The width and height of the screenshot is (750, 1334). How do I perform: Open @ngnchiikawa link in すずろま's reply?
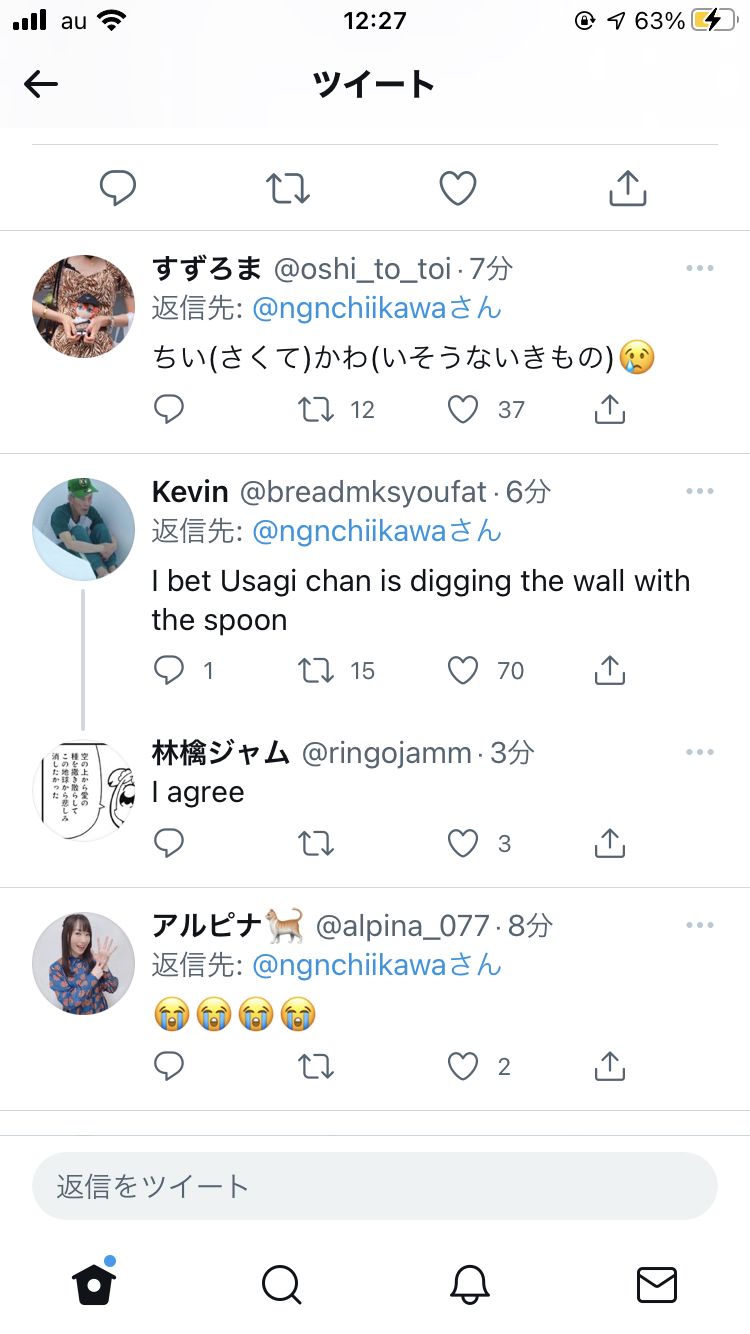pos(349,308)
